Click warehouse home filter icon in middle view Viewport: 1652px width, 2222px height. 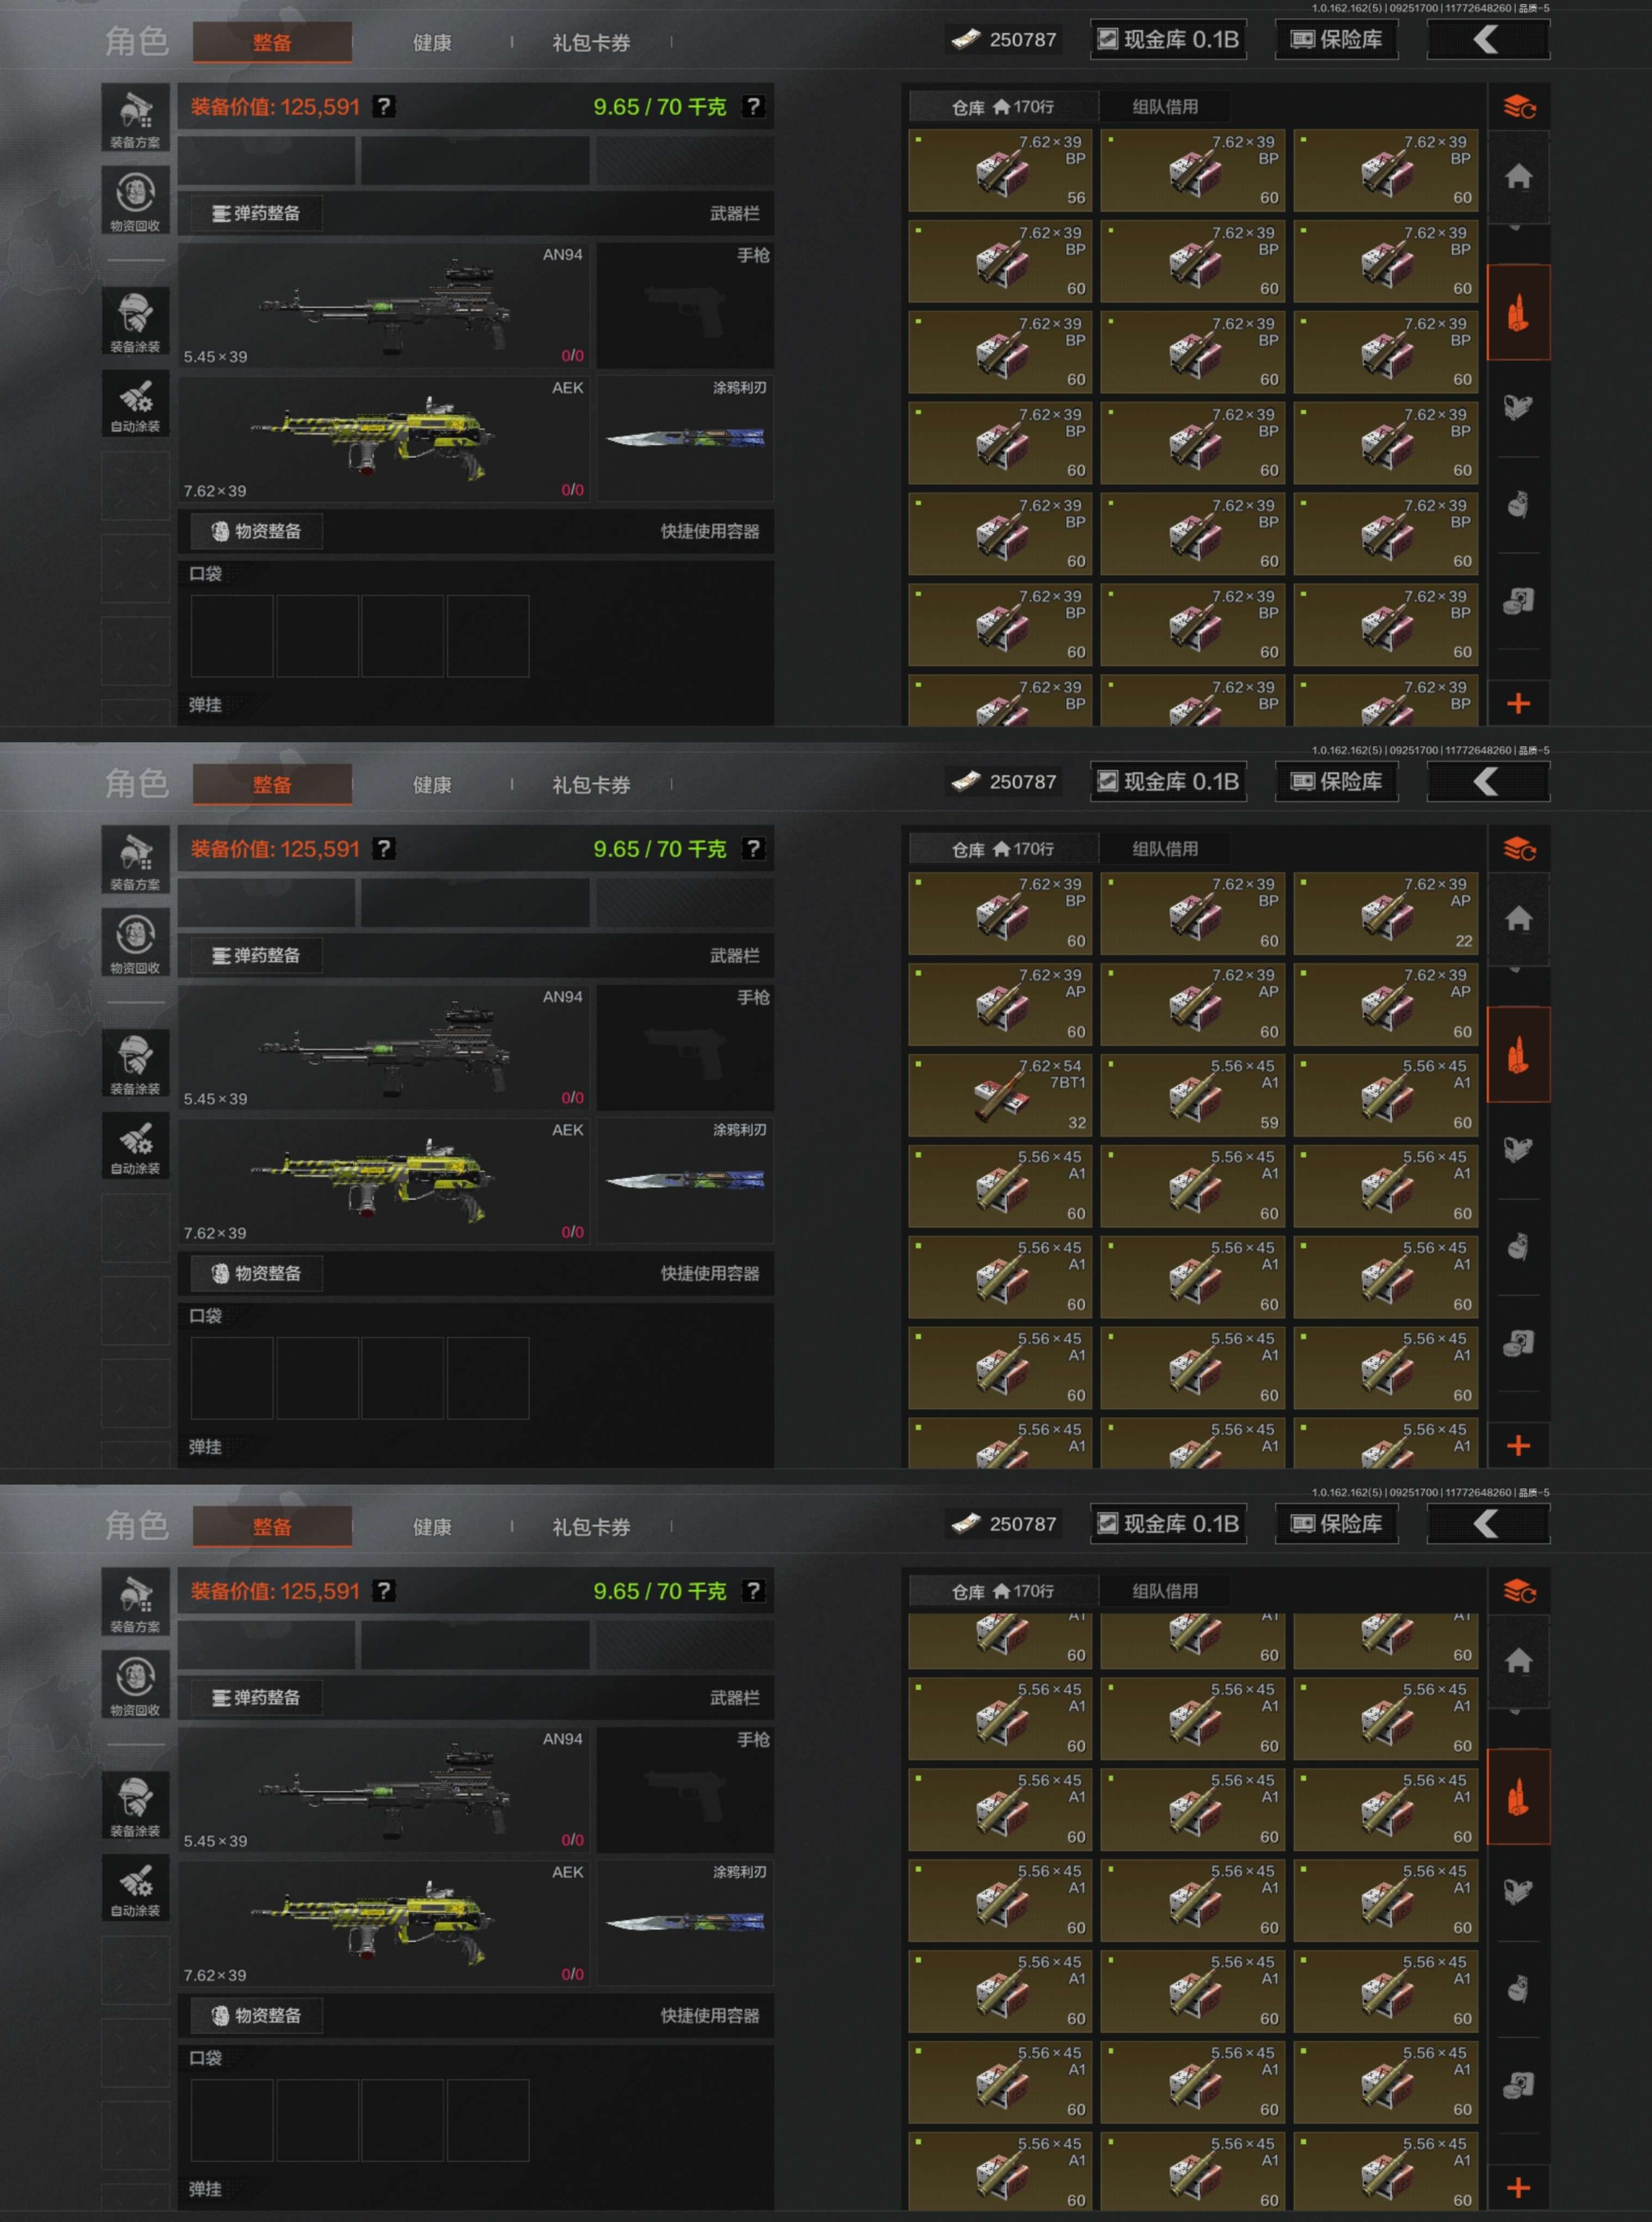1518,918
